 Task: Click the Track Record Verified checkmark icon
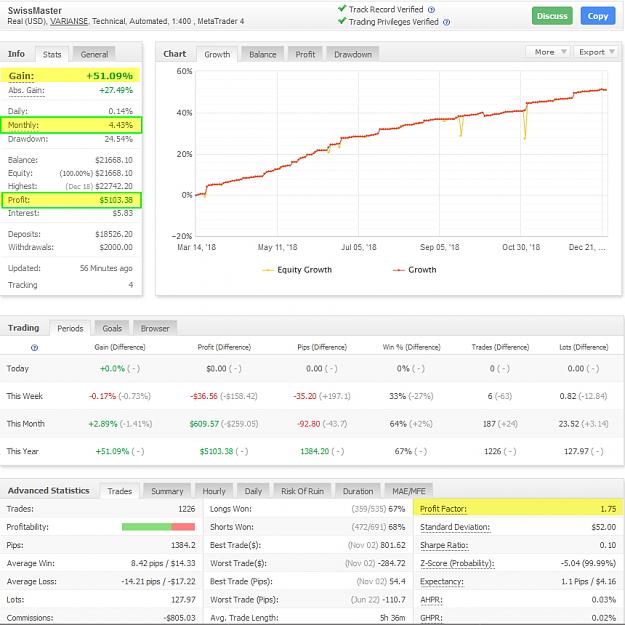[342, 8]
